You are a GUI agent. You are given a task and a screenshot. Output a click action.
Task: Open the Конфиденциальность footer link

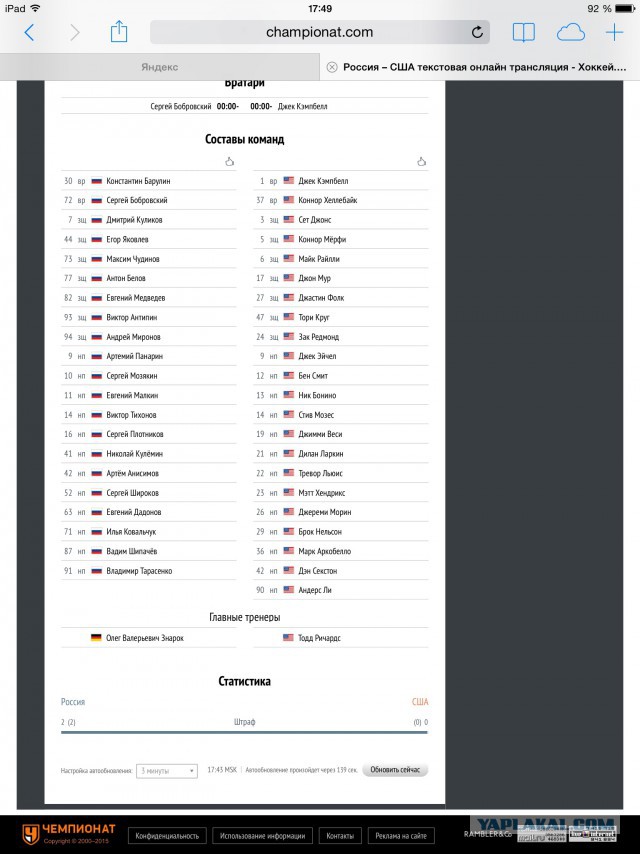click(x=167, y=835)
